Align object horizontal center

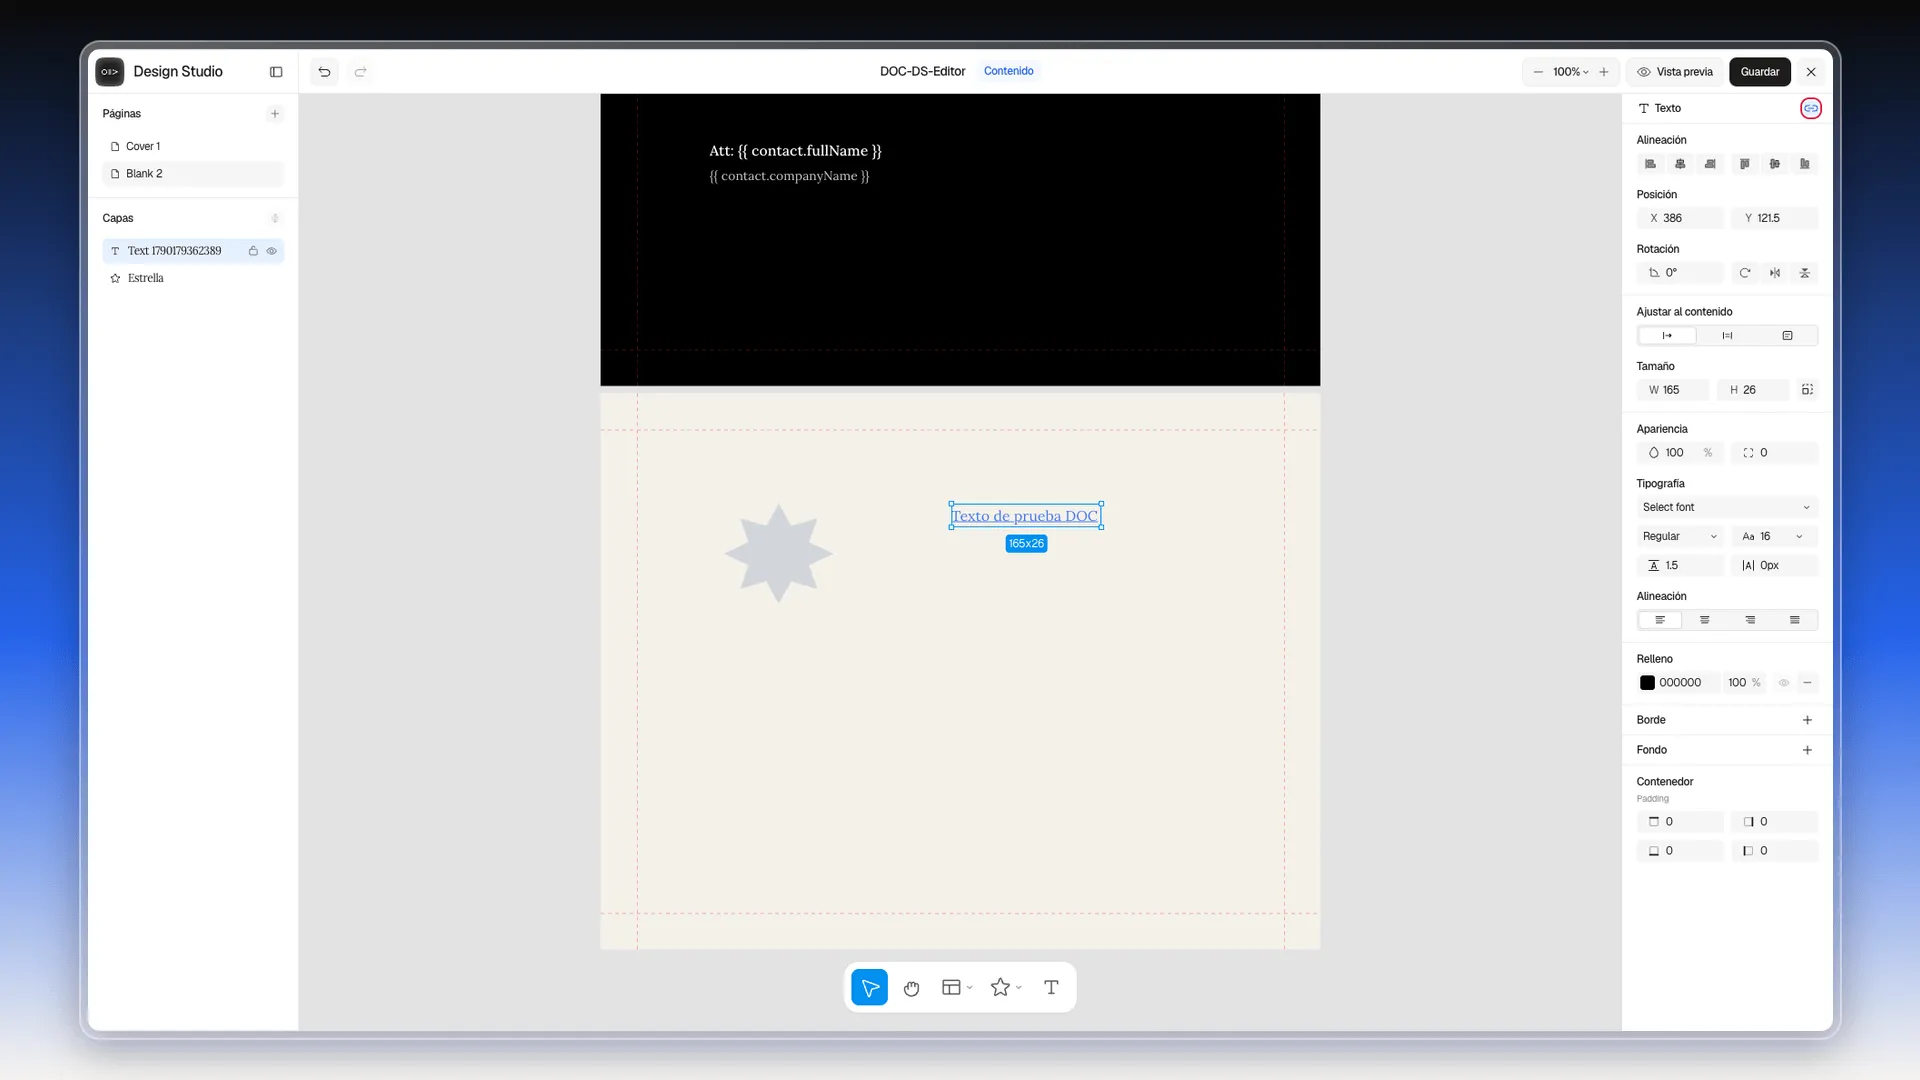coord(1680,164)
